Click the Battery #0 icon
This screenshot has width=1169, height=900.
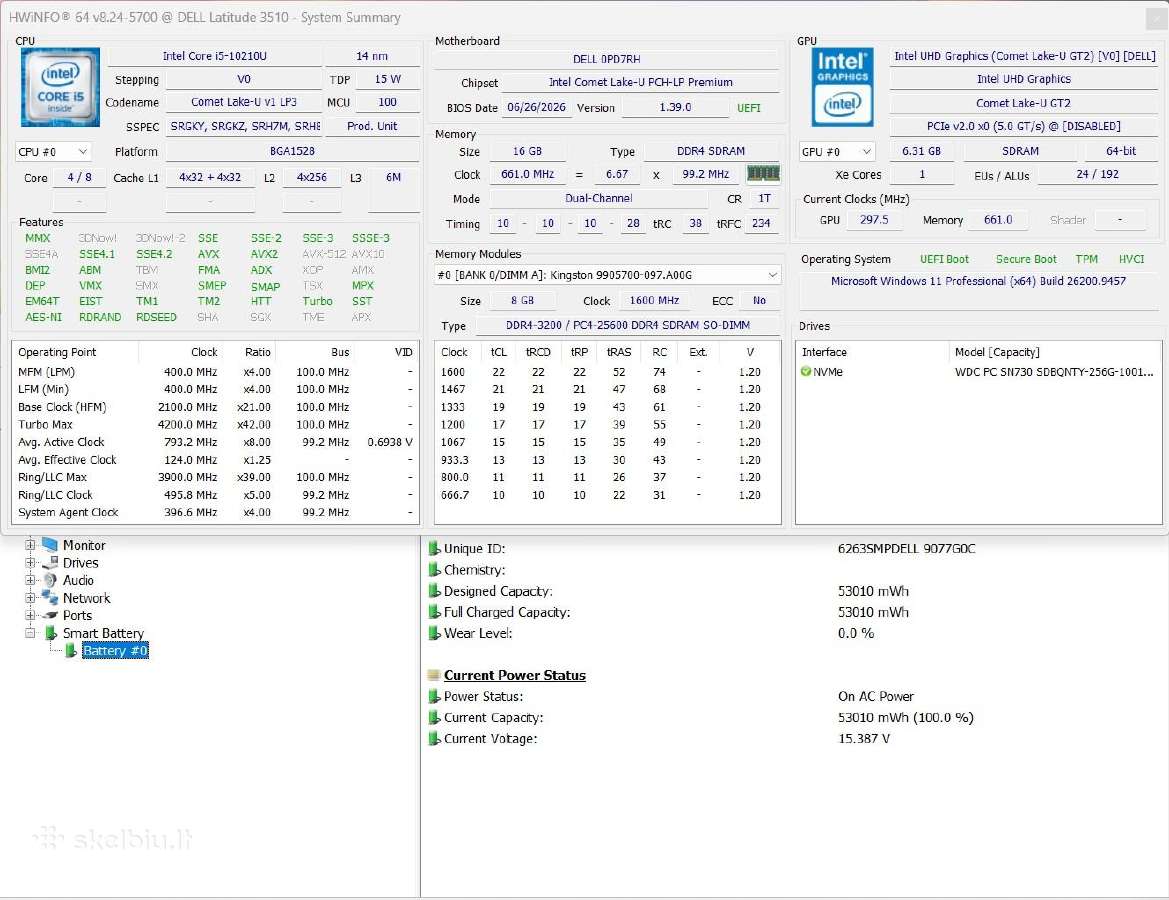coord(70,651)
